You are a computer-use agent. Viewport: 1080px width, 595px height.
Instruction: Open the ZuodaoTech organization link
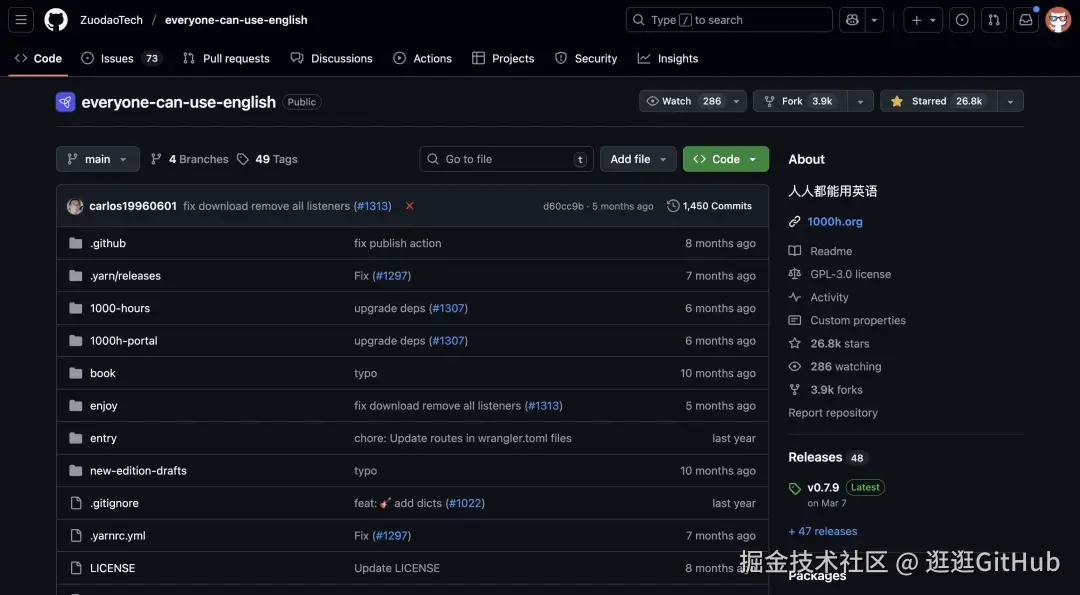(x=112, y=20)
